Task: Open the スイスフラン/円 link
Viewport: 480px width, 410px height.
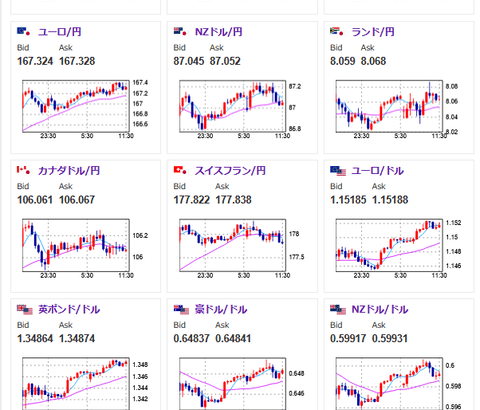Action: pos(230,171)
